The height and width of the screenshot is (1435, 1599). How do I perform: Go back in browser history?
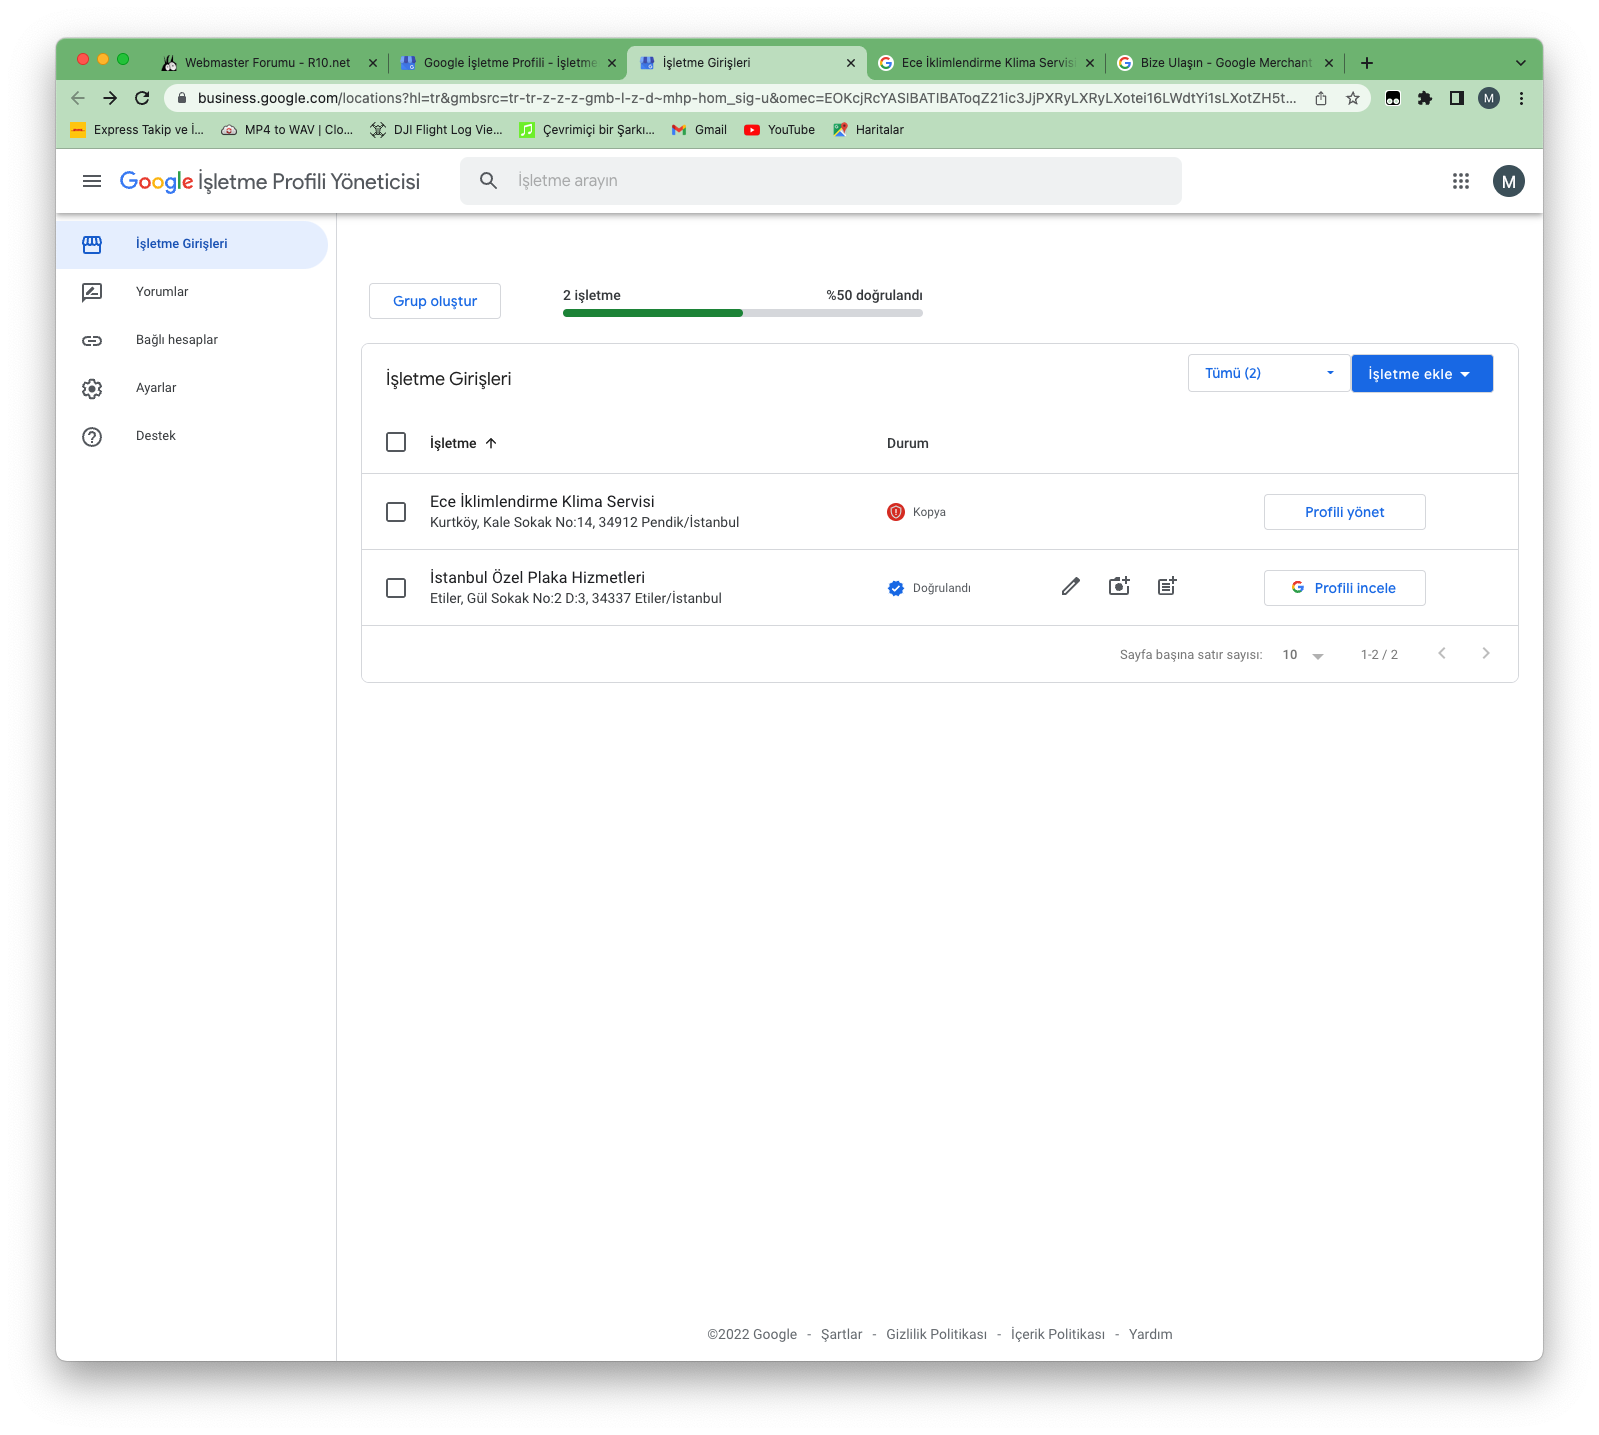click(78, 98)
